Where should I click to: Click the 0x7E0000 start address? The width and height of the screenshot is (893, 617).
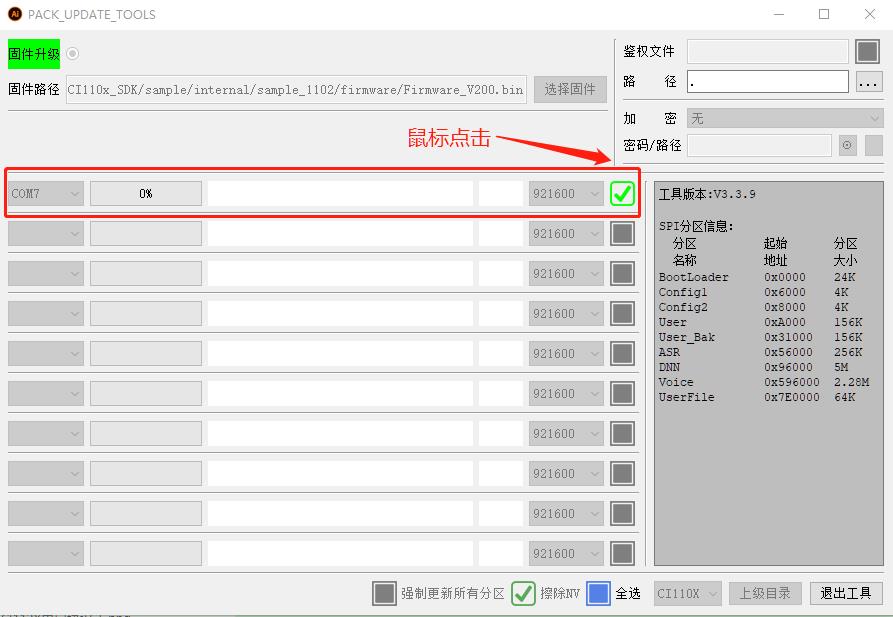tap(792, 397)
